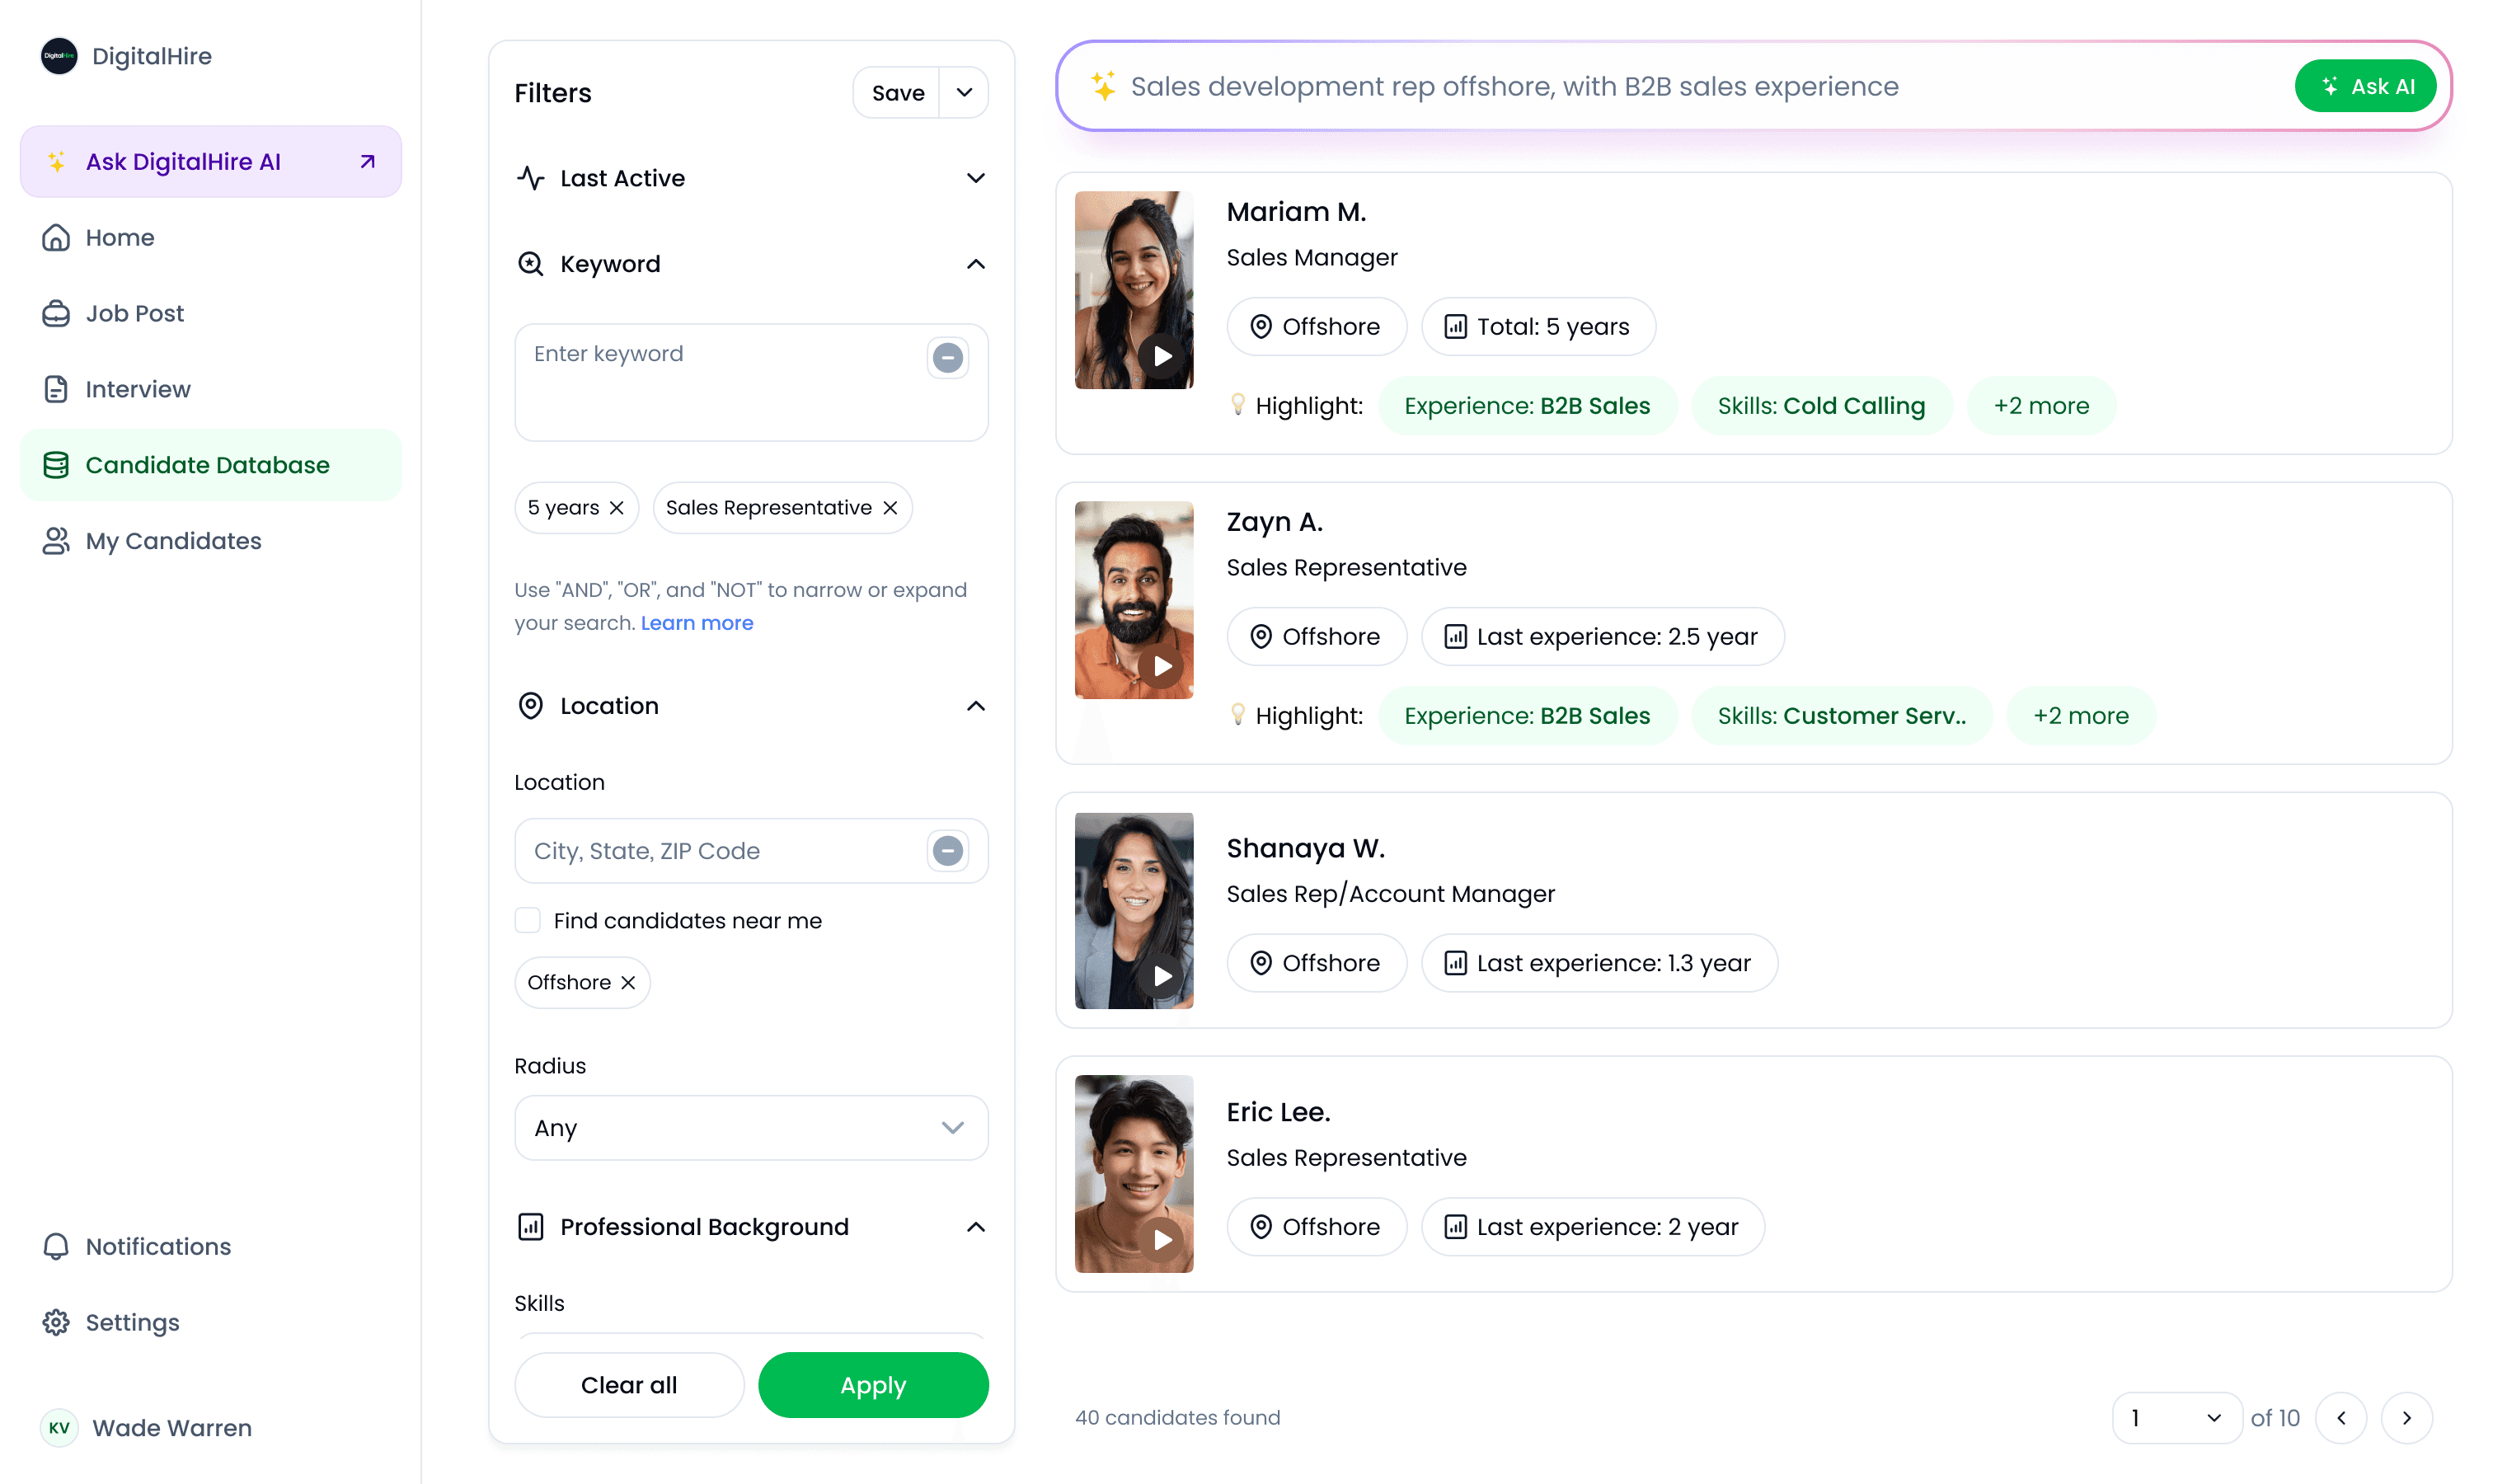Image resolution: width=2493 pixels, height=1484 pixels.
Task: Remove the 'Sales Representative' keyword chip
Action: 890,508
